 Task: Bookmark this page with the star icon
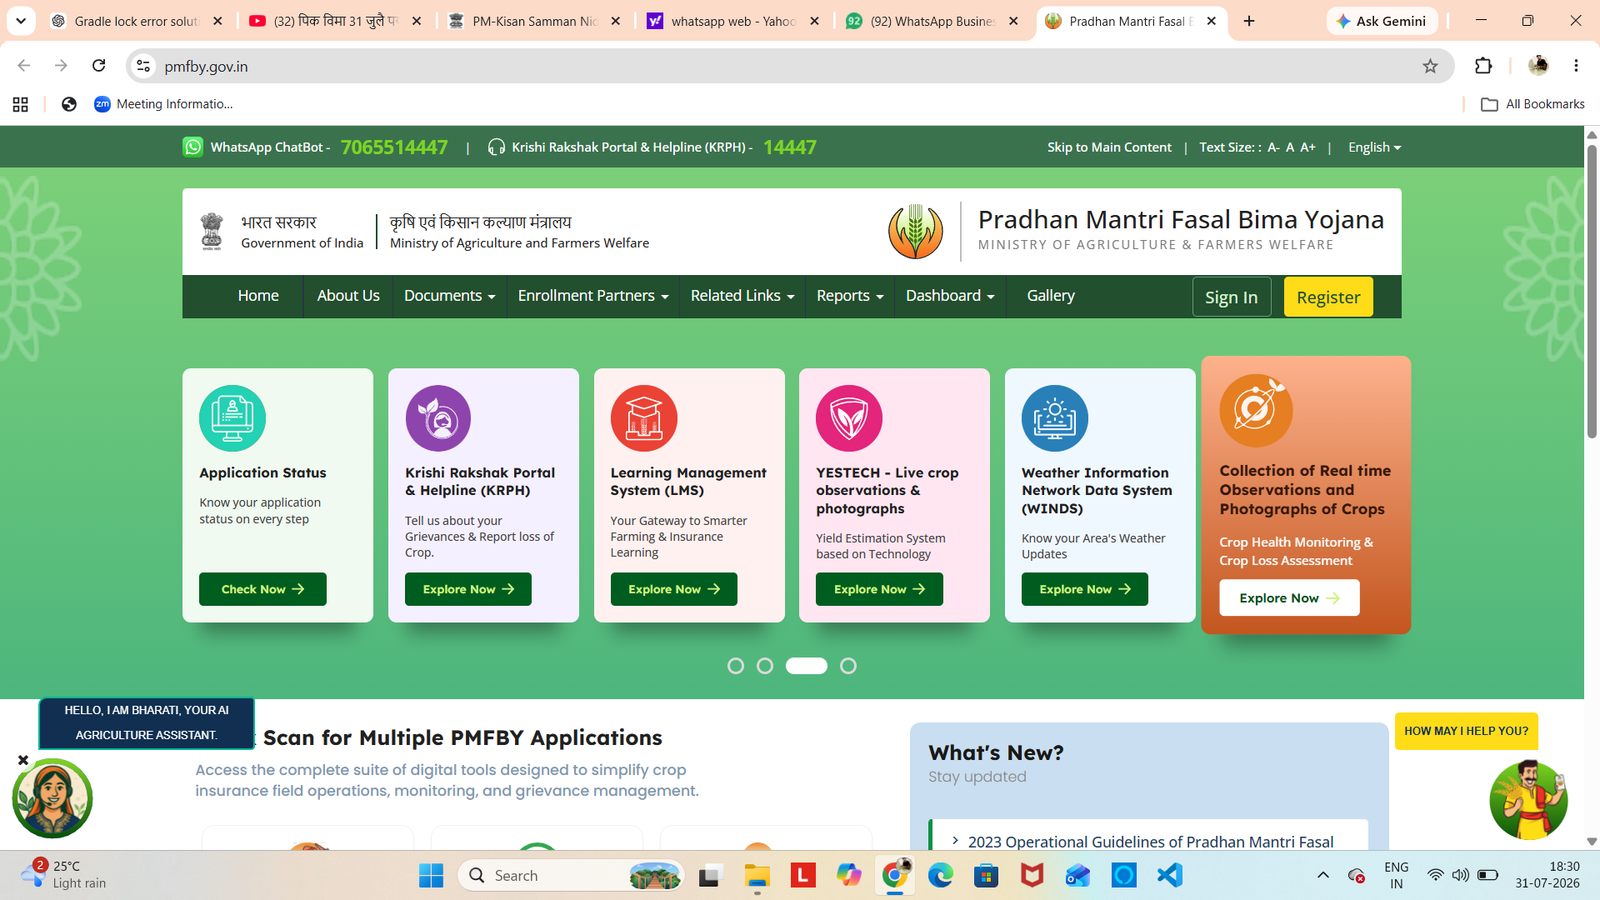(1430, 66)
